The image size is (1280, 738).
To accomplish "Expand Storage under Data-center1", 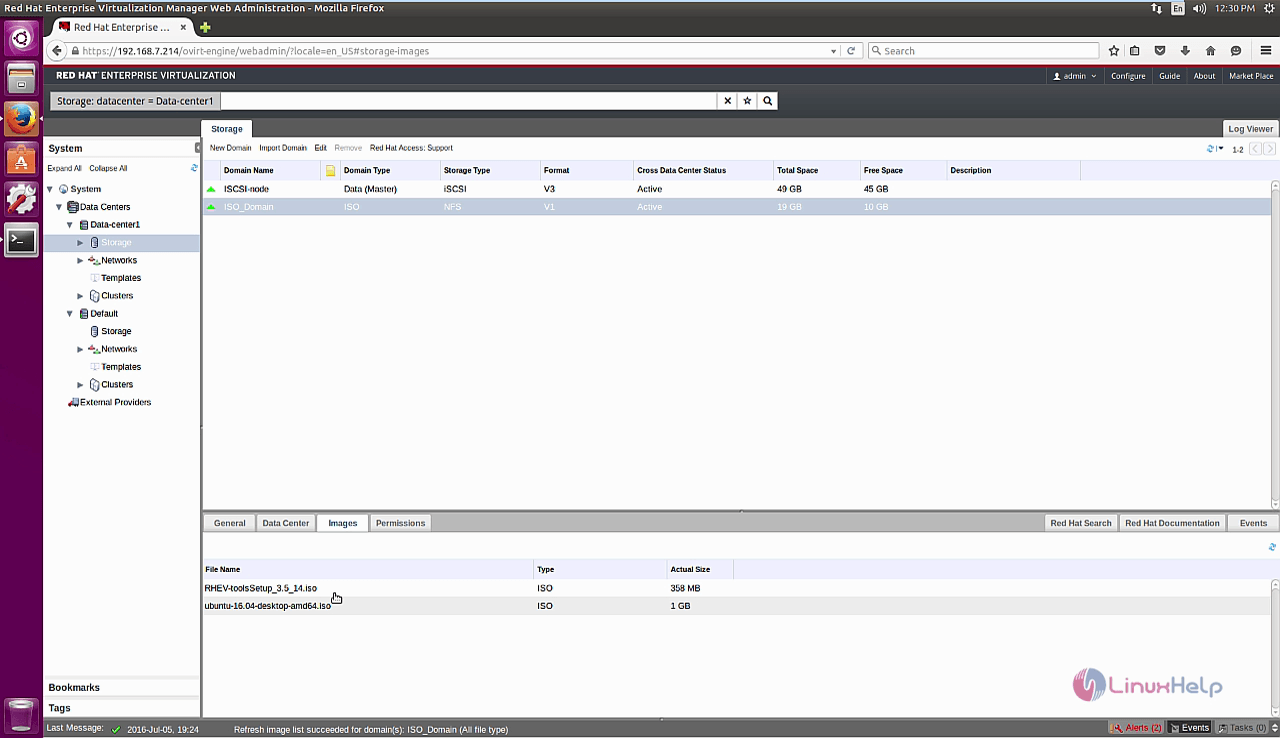I will point(81,243).
